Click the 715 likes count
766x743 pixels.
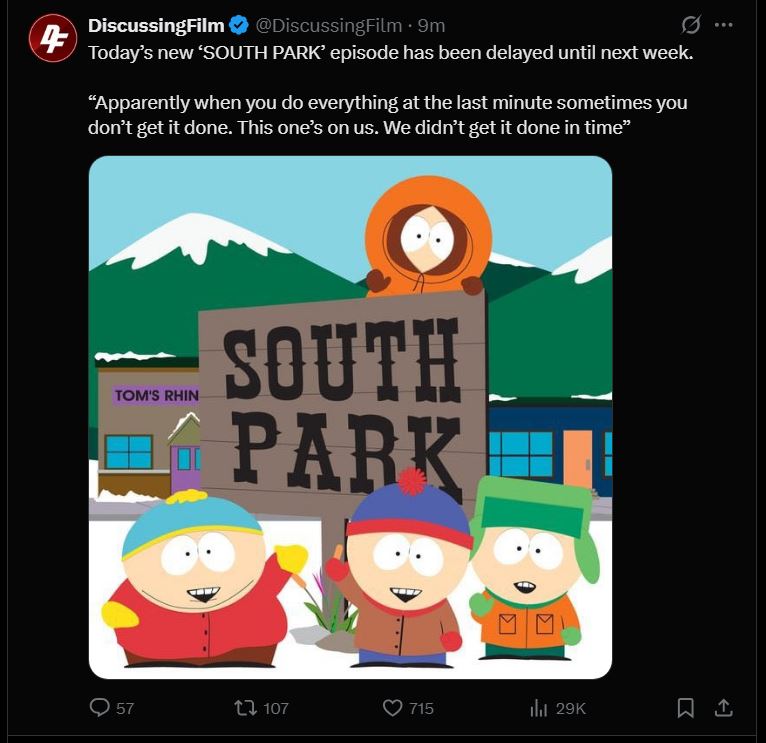tap(421, 708)
